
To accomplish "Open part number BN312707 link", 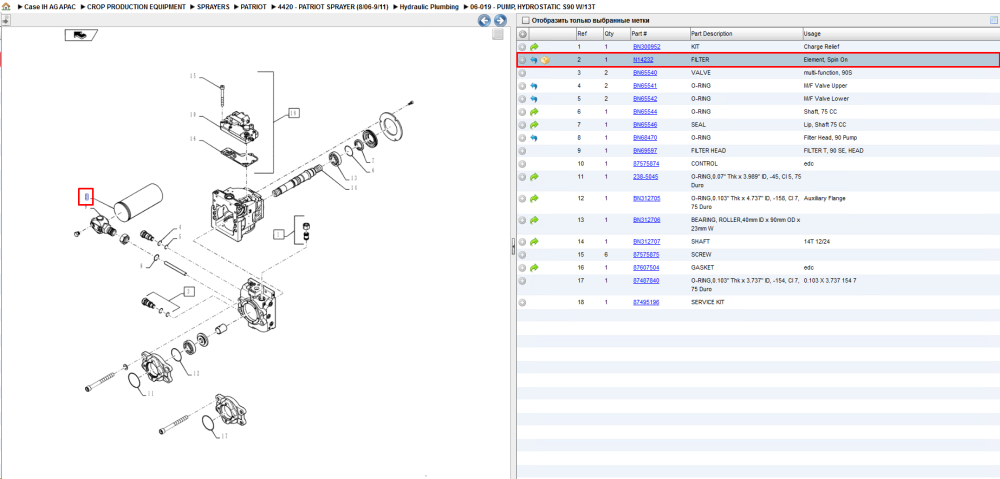I will point(646,242).
